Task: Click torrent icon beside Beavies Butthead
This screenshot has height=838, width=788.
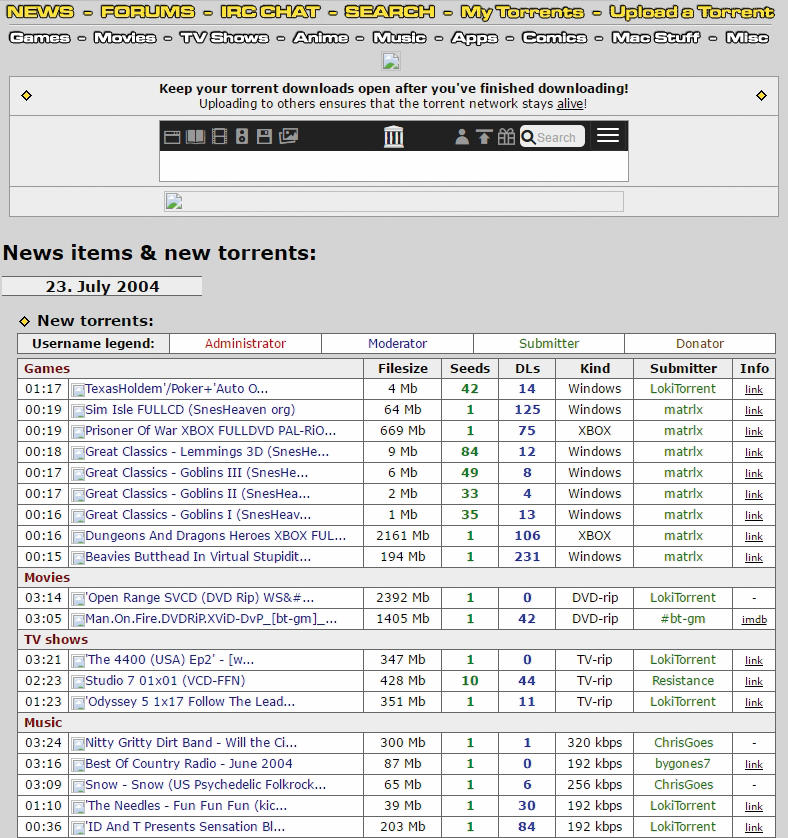Action: click(78, 558)
